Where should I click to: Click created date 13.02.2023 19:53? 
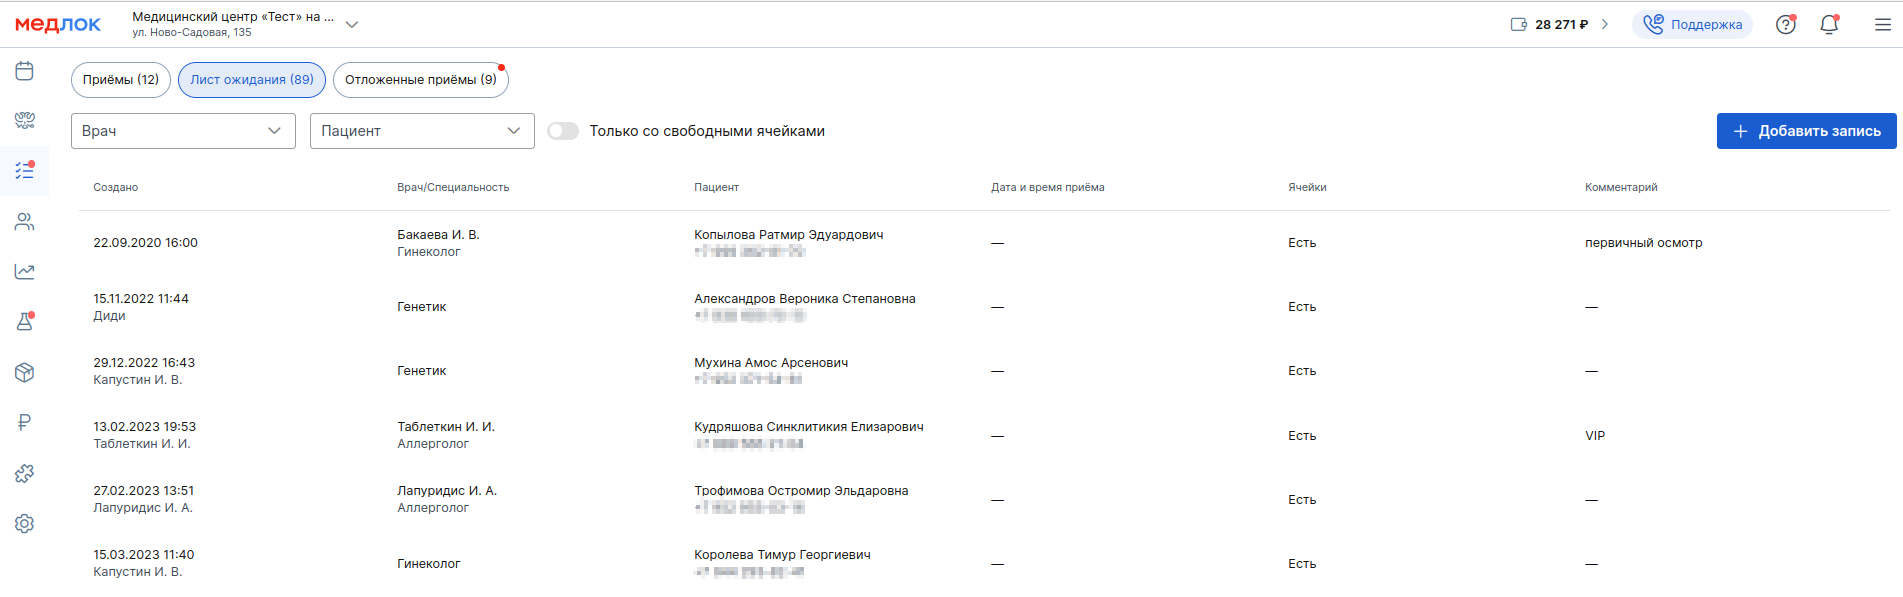pos(144,427)
